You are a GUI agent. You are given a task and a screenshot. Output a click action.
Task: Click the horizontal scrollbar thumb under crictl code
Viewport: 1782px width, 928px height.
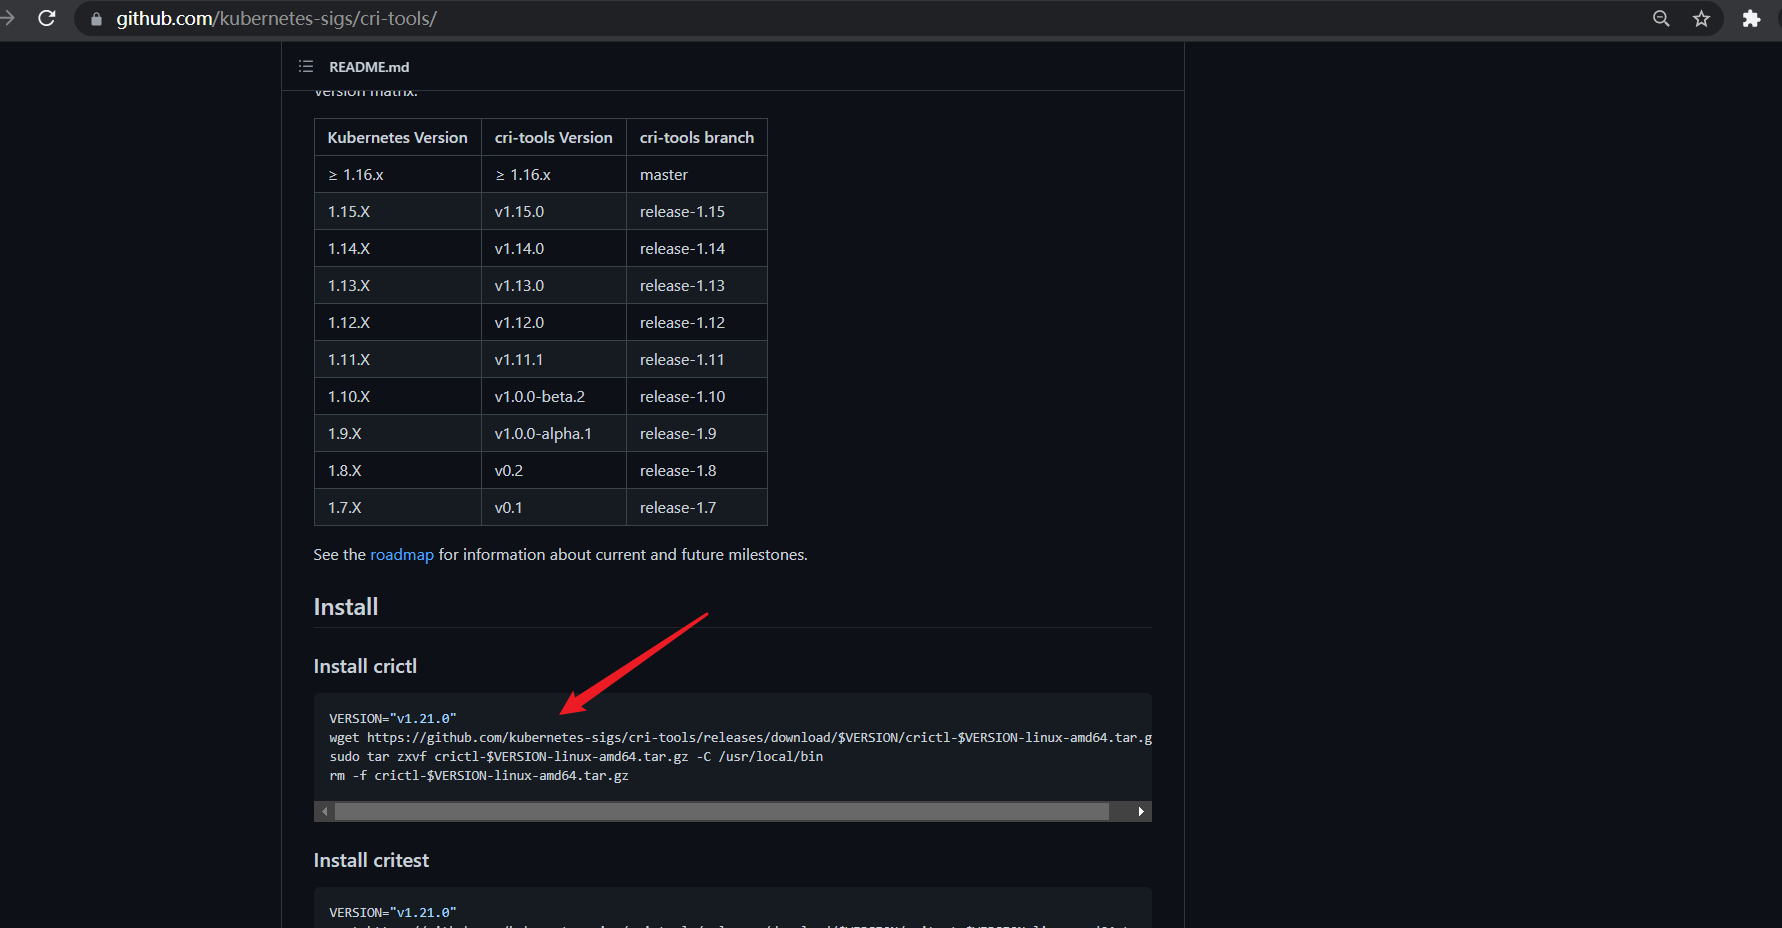point(721,811)
